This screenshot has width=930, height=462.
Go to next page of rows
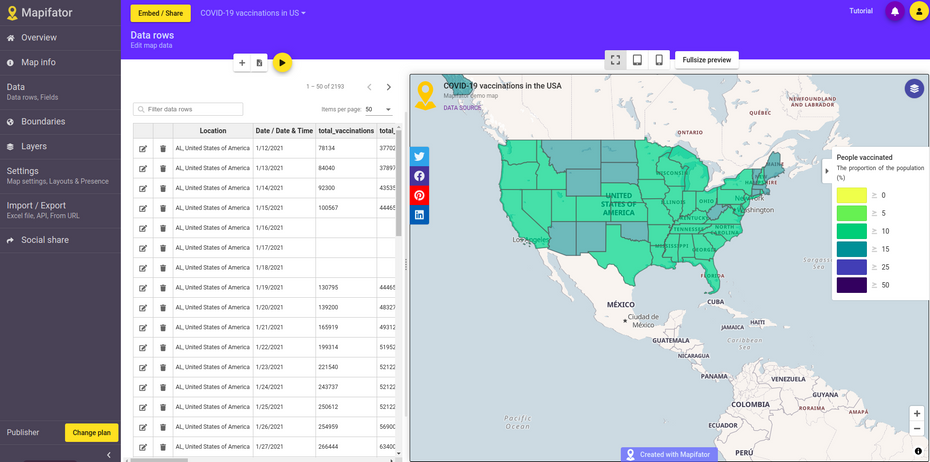[x=388, y=87]
